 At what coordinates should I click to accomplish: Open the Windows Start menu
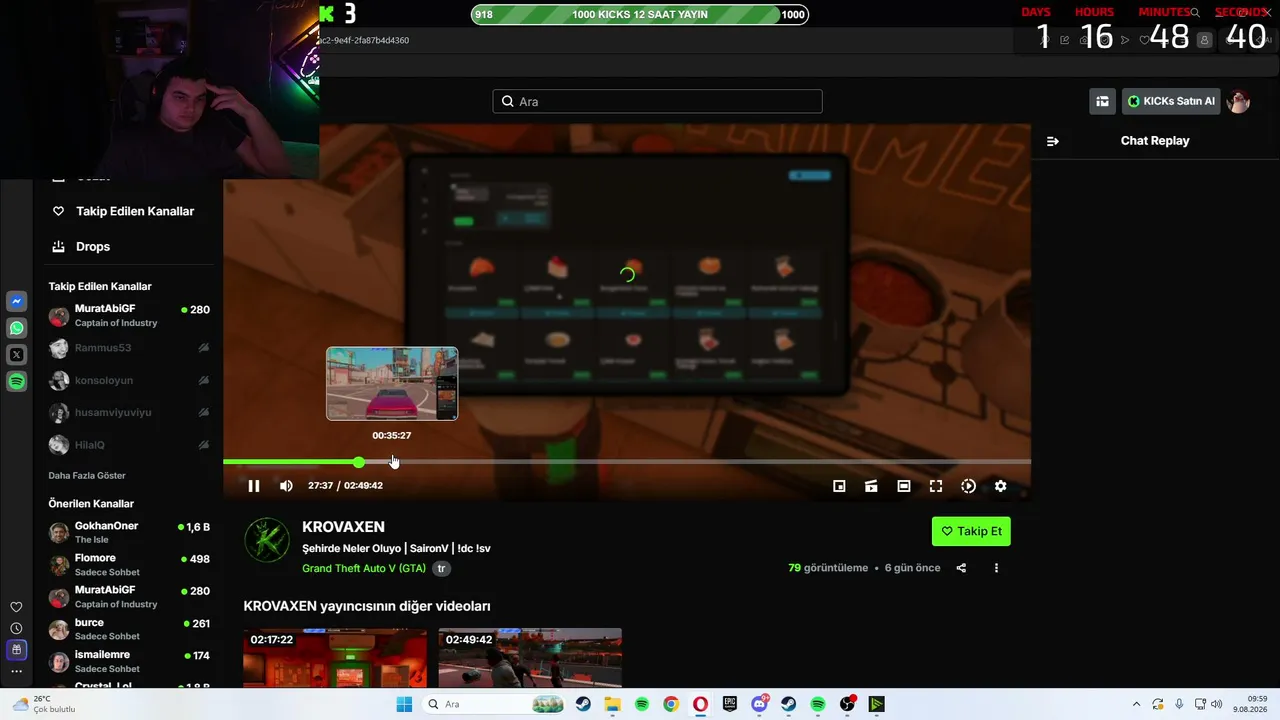click(404, 704)
